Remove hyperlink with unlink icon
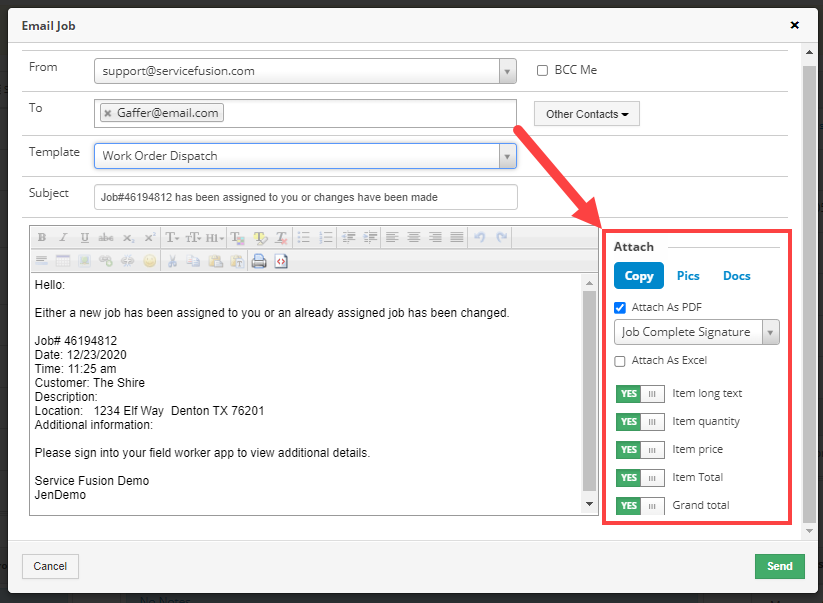 point(128,261)
